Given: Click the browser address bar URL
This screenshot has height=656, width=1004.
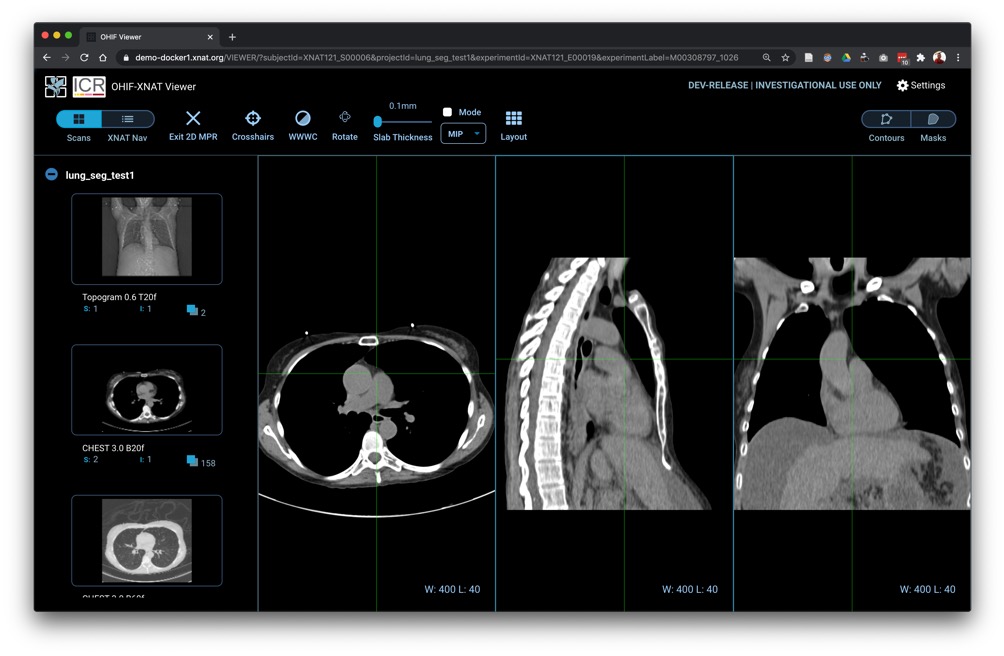Looking at the screenshot, I should tap(430, 58).
